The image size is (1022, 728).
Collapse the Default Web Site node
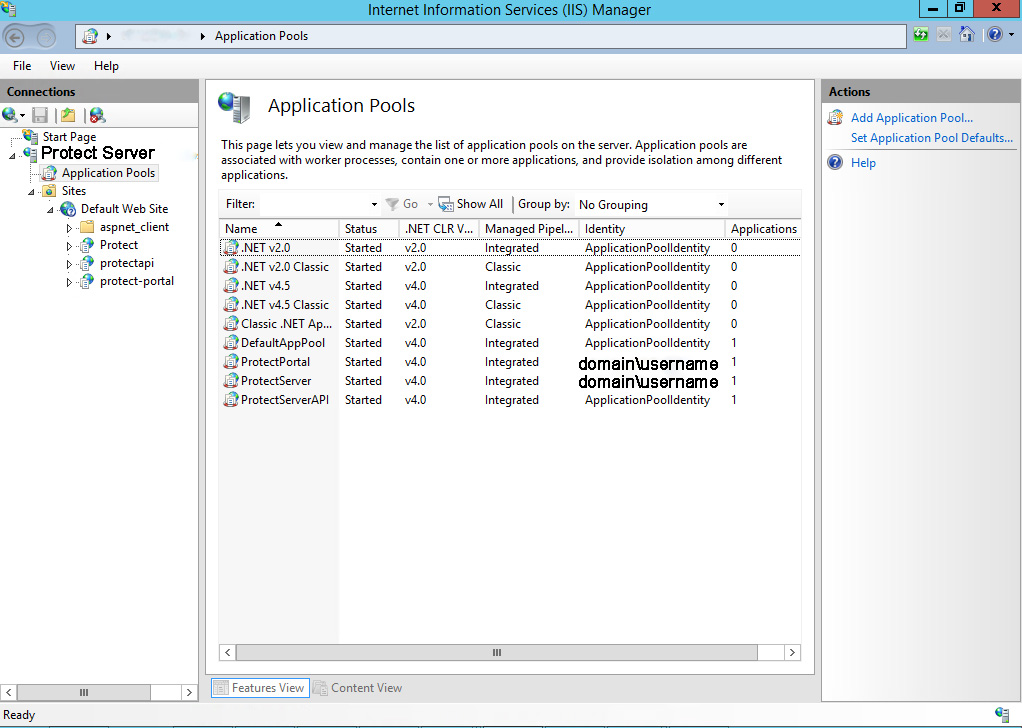(50, 210)
